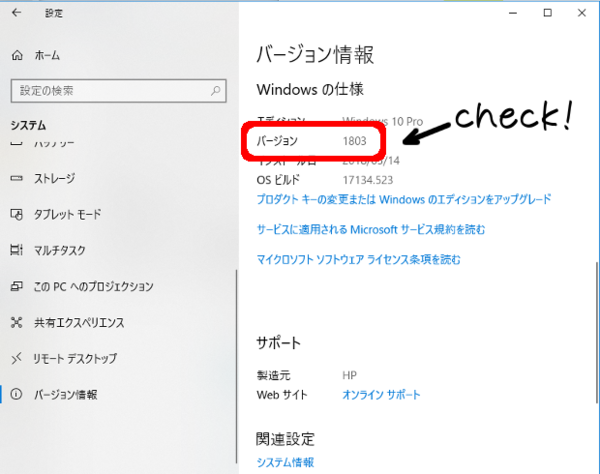Select the manufacturer value HP
Viewport: 600px width, 474px height.
tap(349, 375)
